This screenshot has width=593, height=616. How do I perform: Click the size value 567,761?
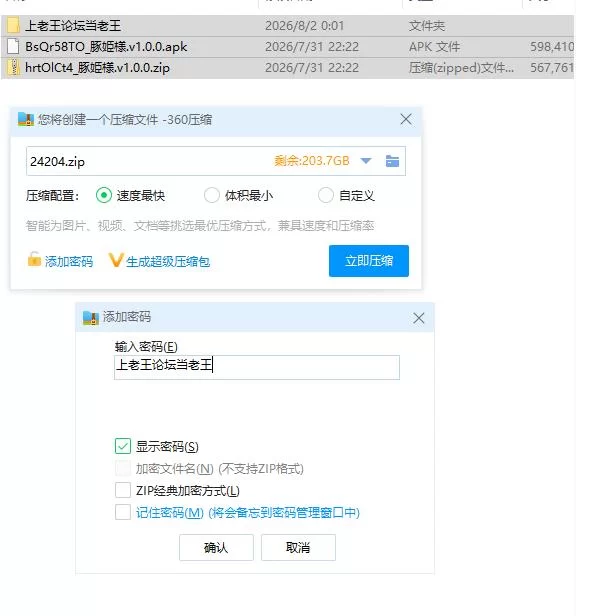point(552,68)
